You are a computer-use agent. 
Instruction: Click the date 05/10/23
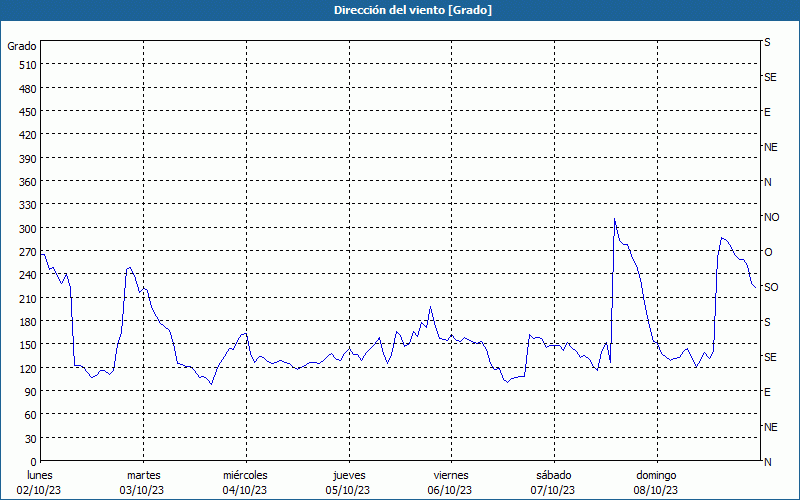347,491
